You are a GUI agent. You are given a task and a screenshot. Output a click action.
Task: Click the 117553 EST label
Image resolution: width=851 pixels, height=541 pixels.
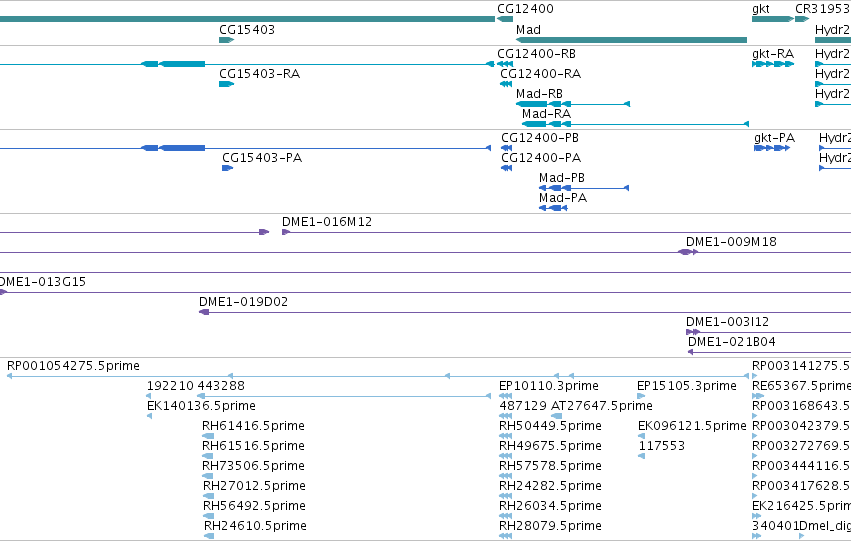[662, 447]
